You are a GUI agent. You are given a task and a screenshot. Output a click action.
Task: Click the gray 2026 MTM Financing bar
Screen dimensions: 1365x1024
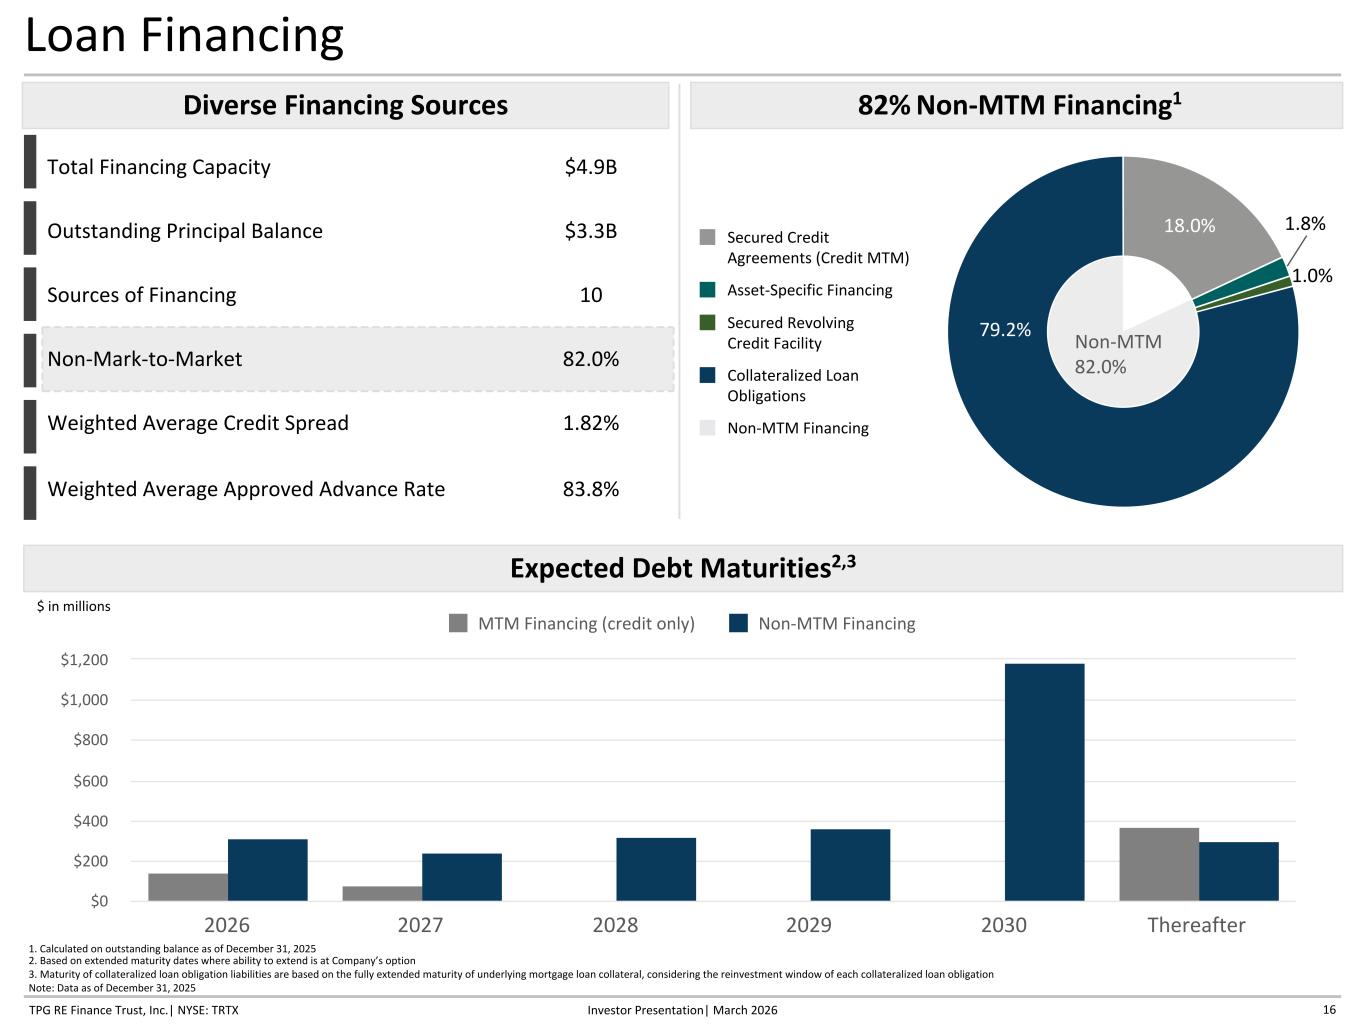coord(188,887)
